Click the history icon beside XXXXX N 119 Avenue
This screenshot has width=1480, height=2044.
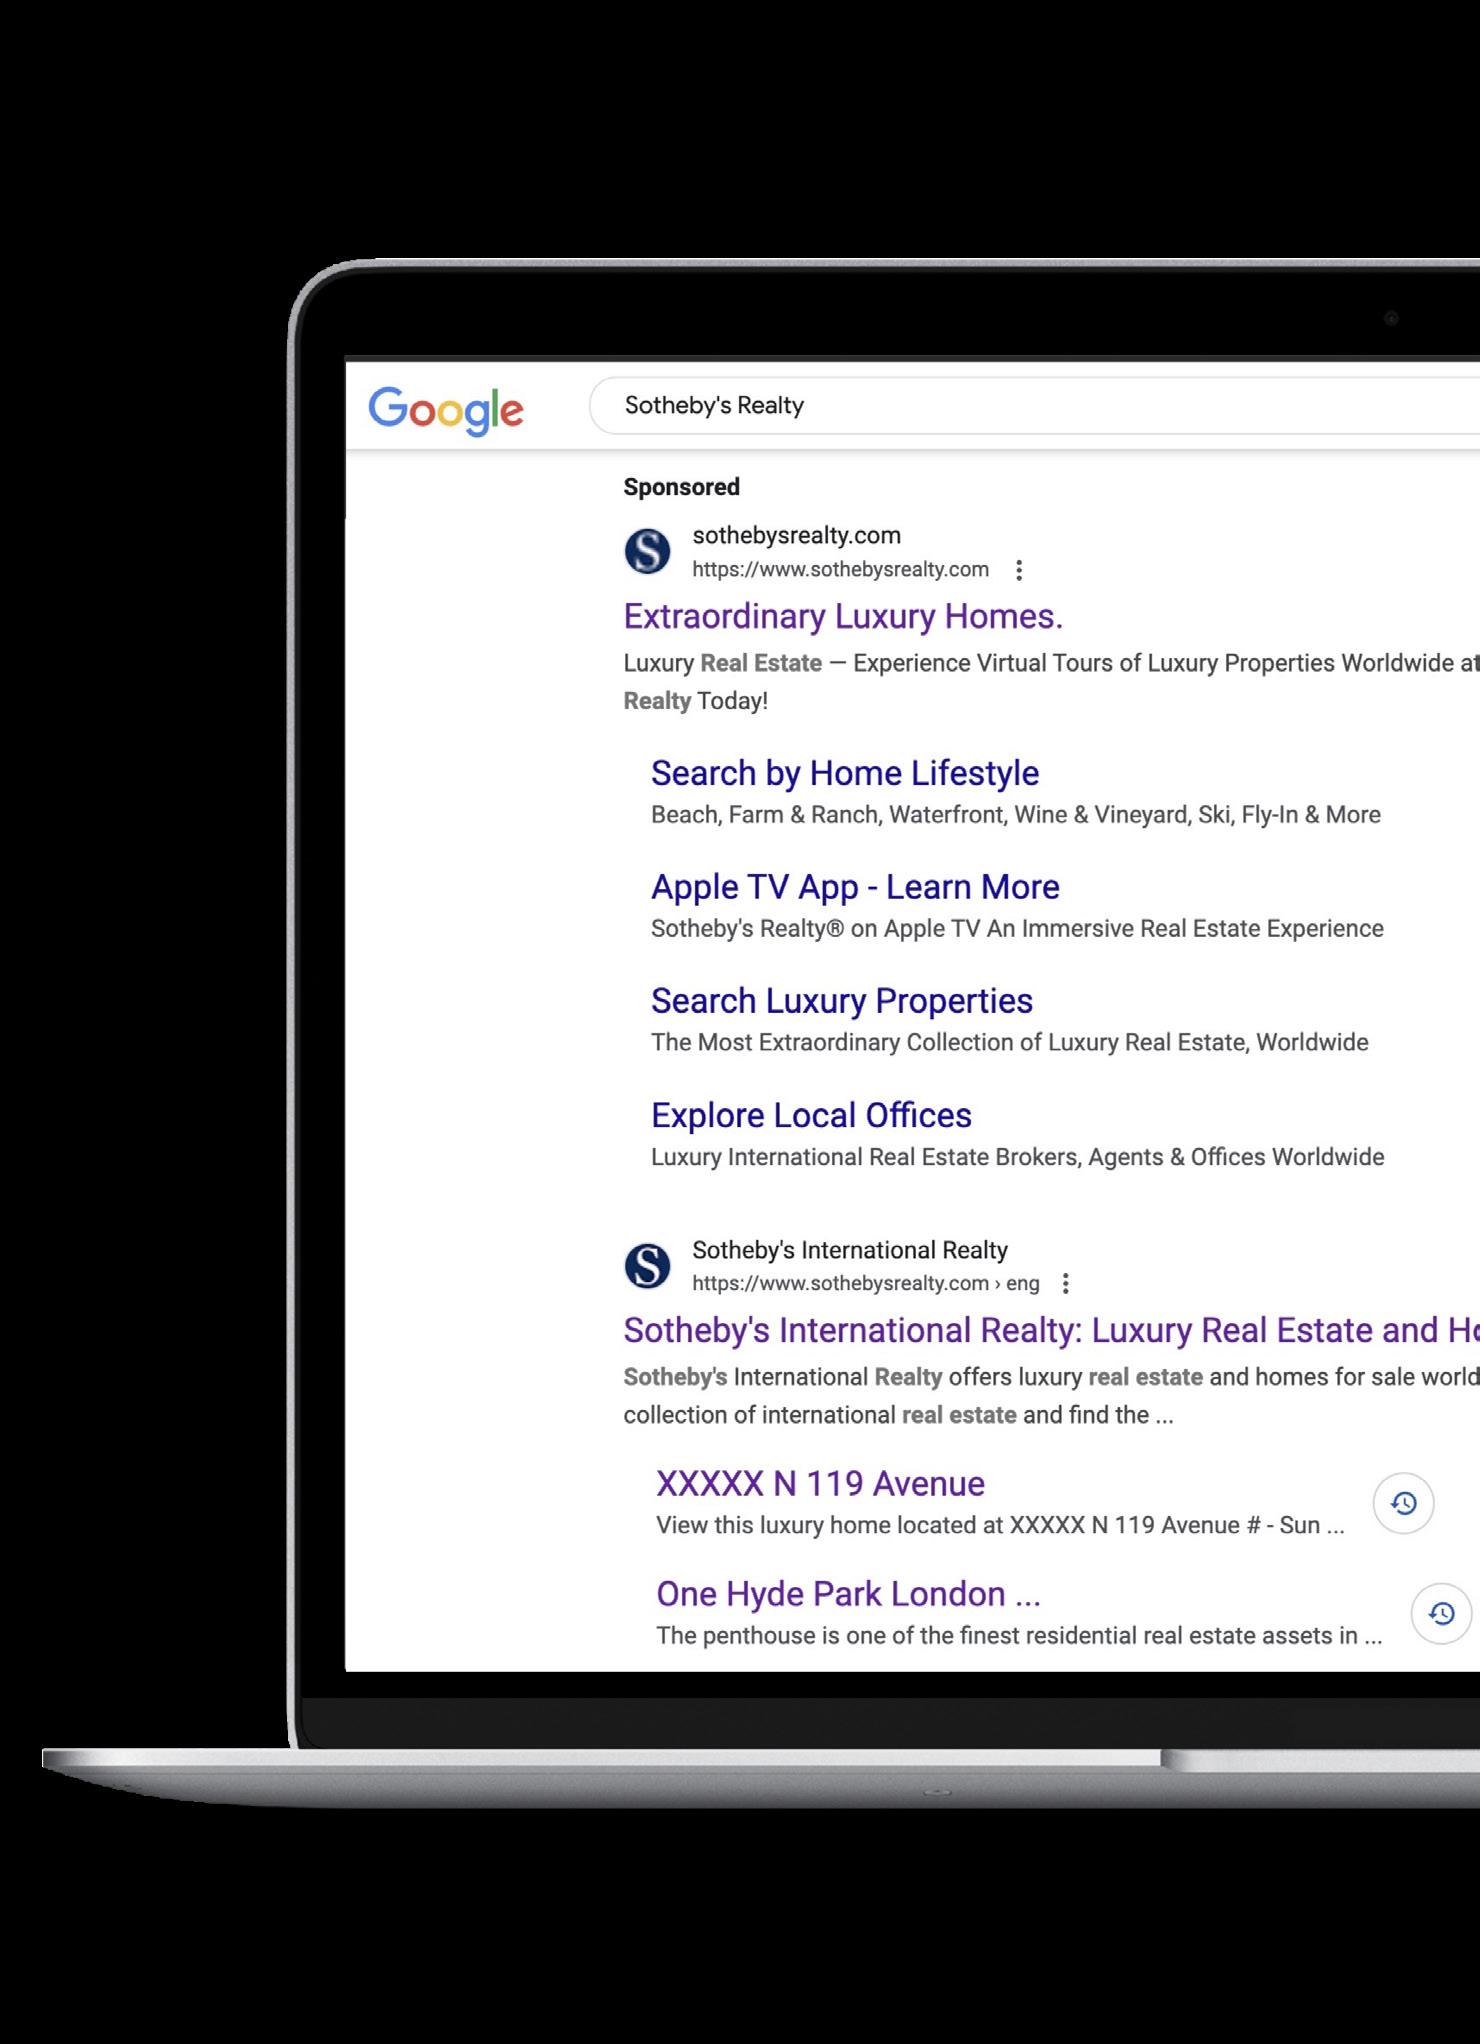1404,1503
